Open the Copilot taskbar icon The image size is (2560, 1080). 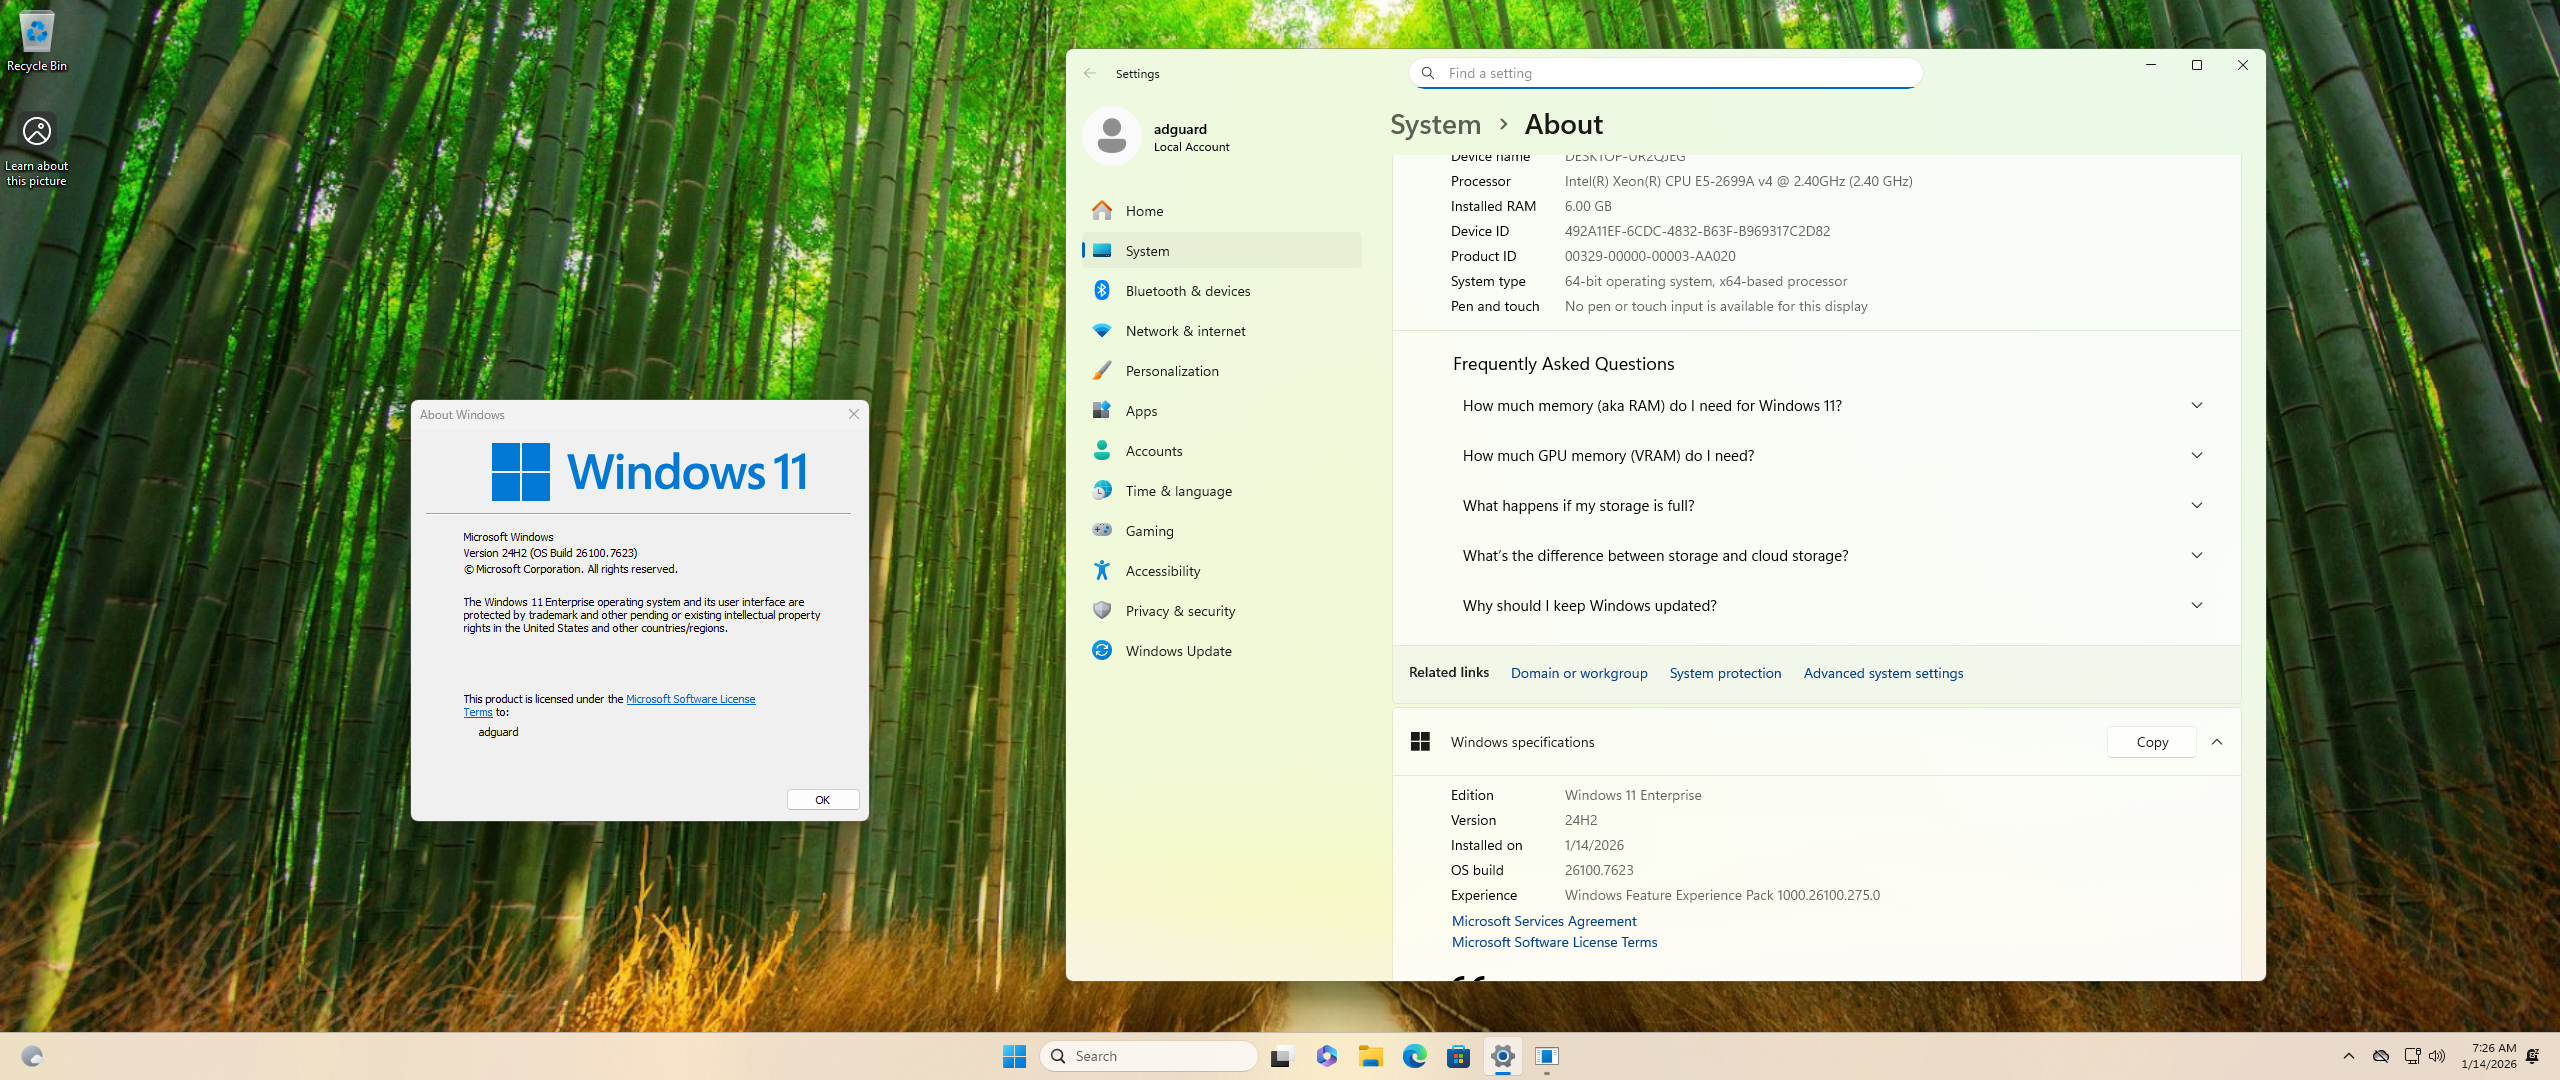point(1326,1056)
